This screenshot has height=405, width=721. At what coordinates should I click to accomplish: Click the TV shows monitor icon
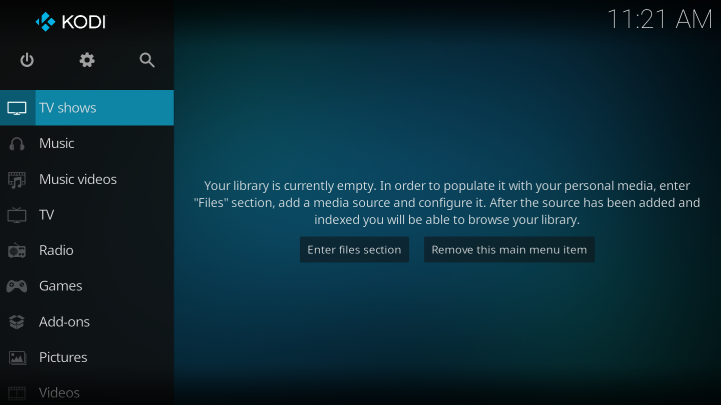coord(17,108)
